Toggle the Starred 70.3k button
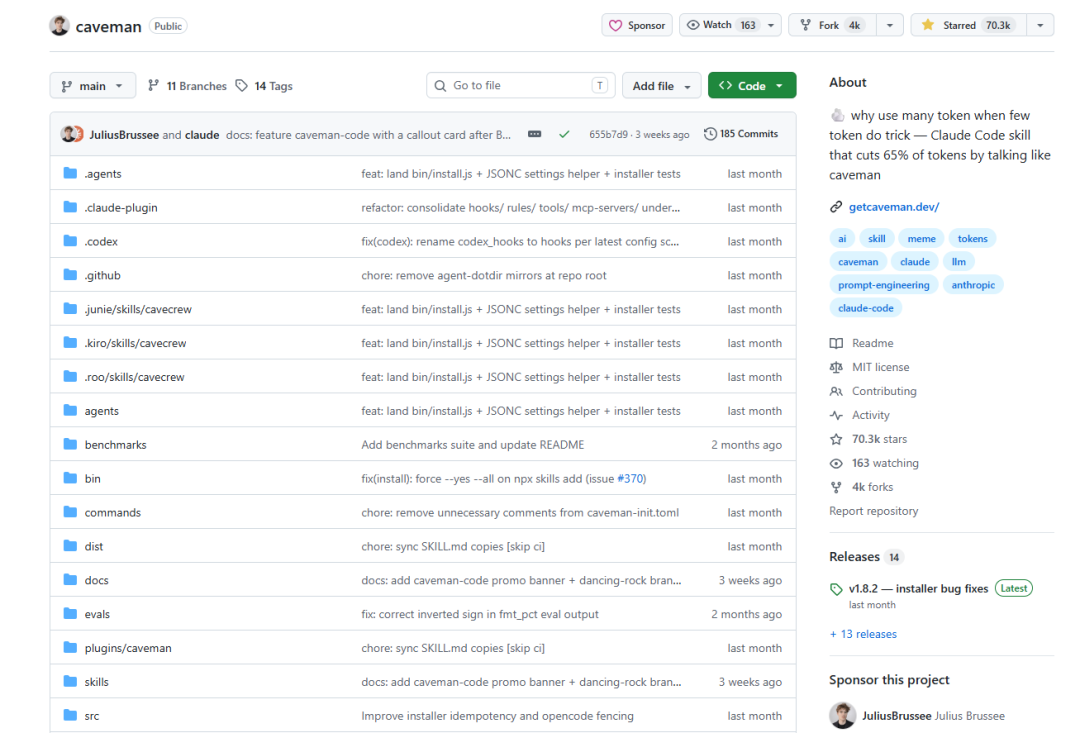Screen dimensions: 1080x733 click(x=968, y=25)
